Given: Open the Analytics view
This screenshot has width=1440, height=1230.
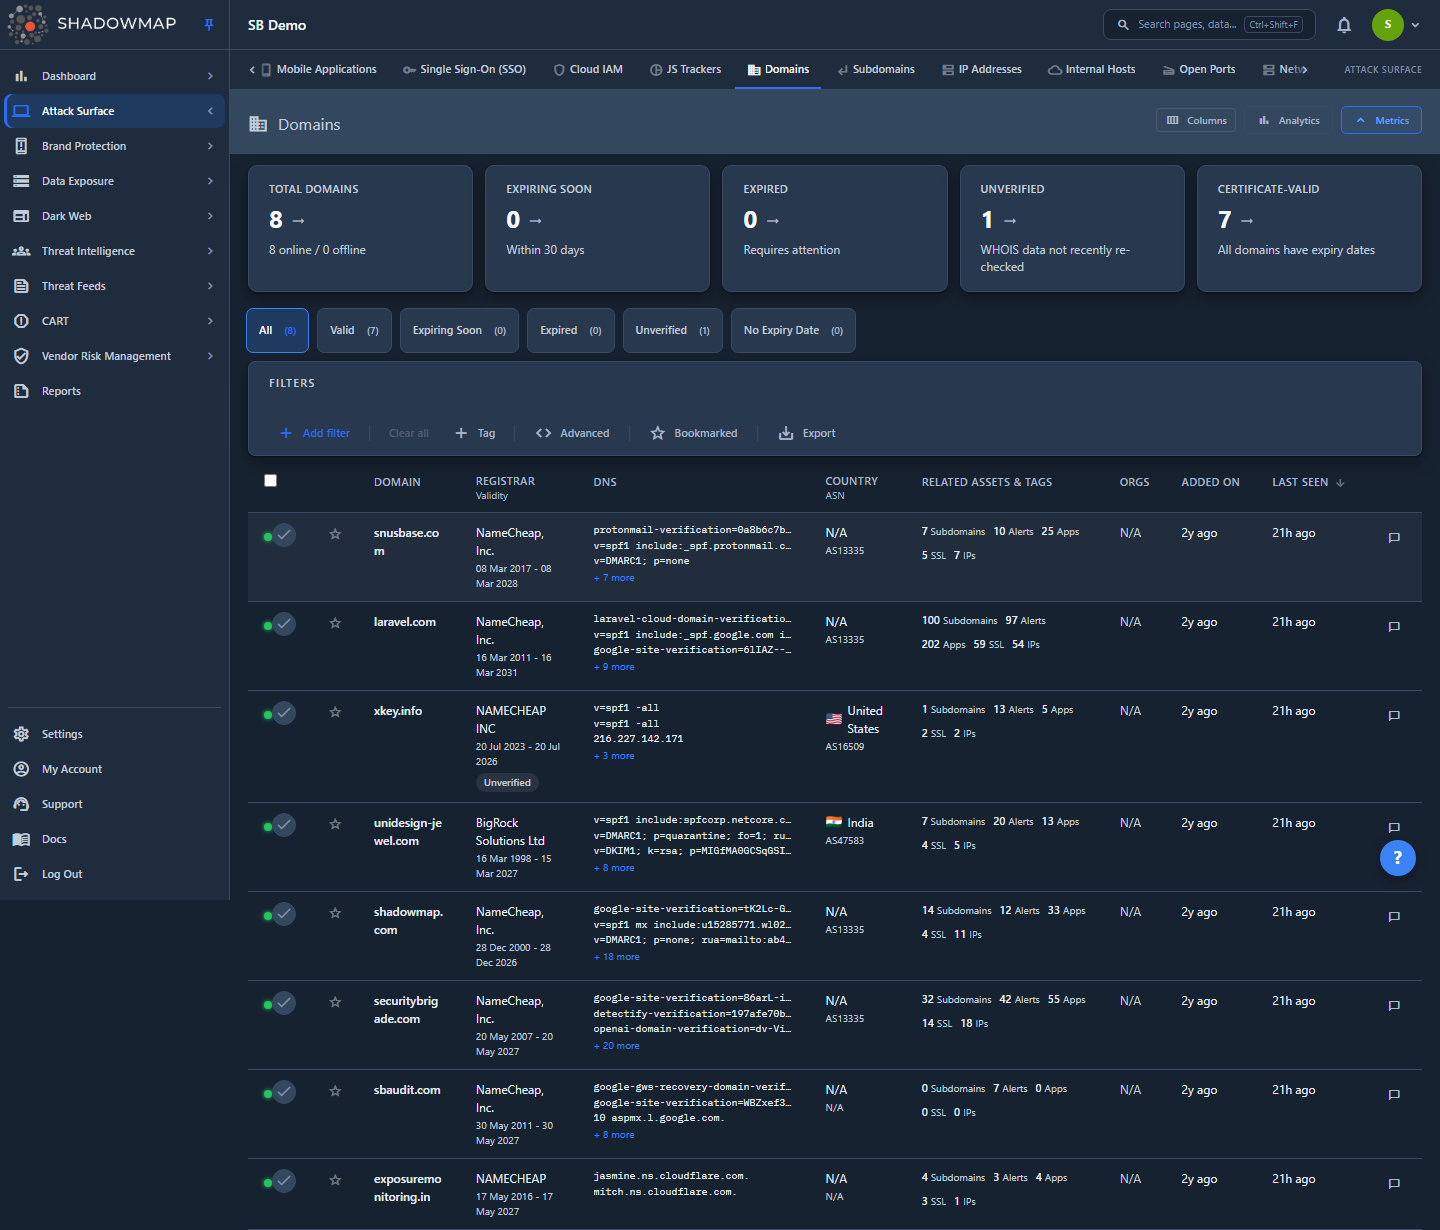Looking at the screenshot, I should pyautogui.click(x=1289, y=120).
